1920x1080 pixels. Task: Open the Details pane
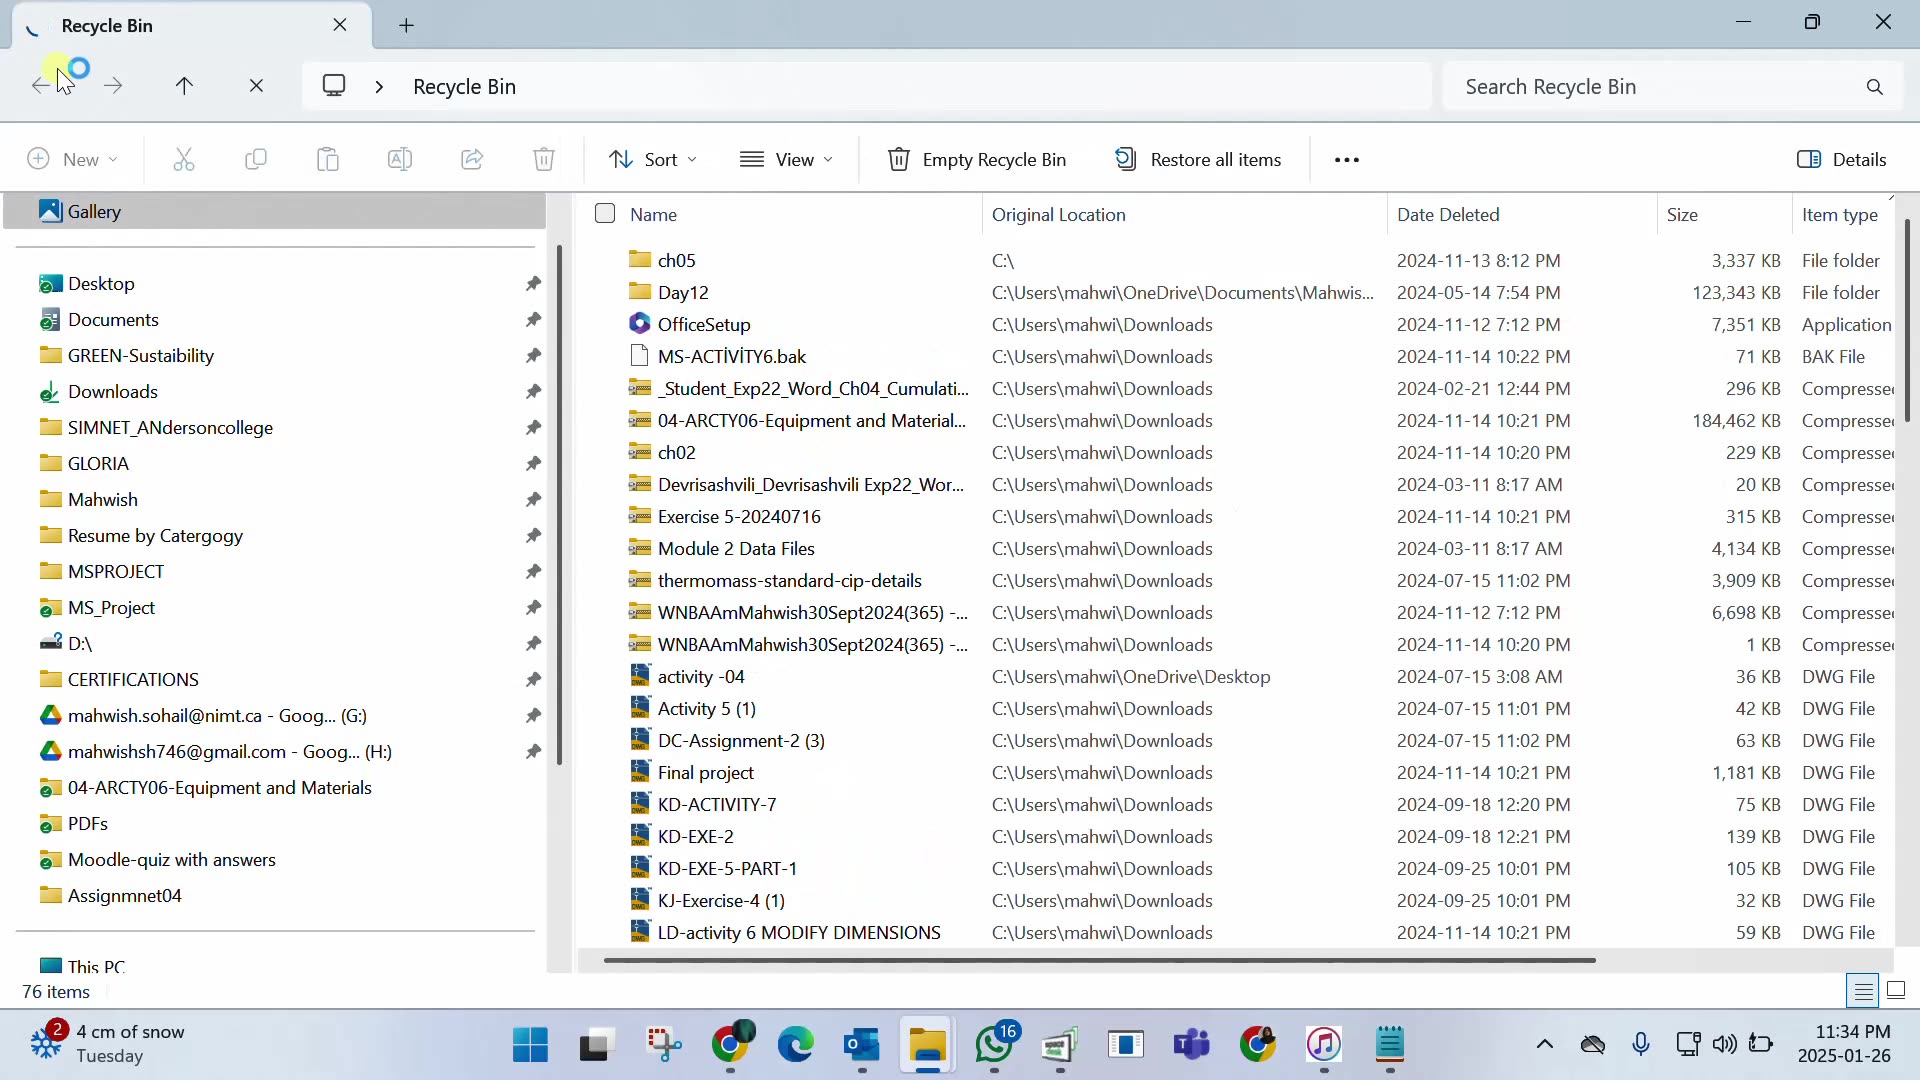point(1841,160)
